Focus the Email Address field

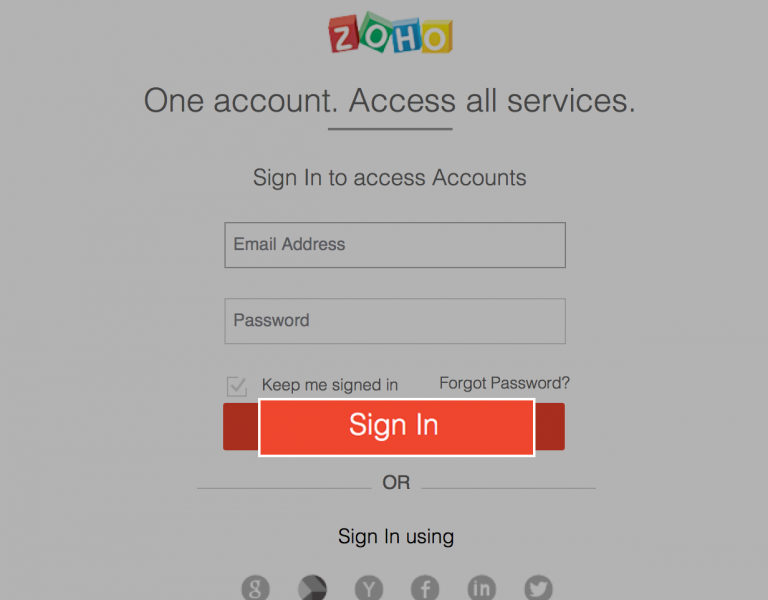click(x=395, y=245)
